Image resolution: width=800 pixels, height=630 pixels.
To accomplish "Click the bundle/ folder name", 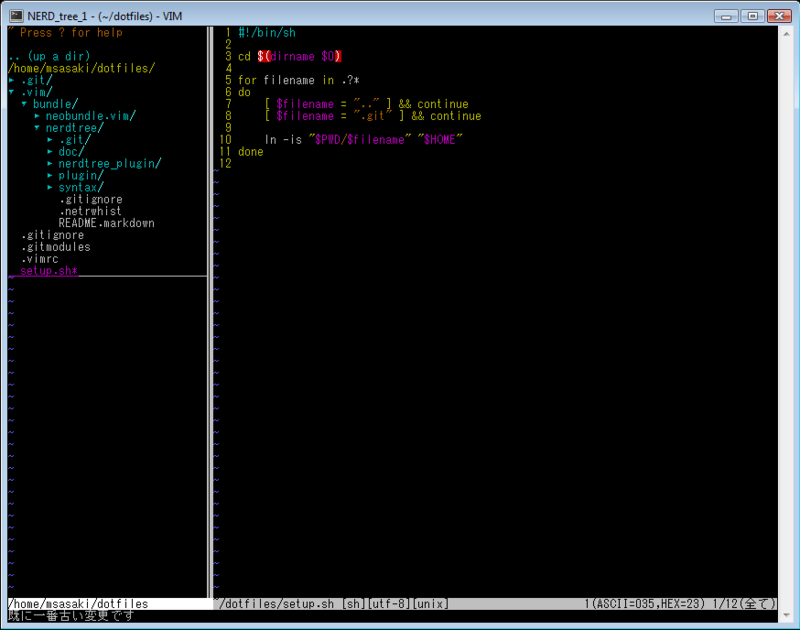I will tap(55, 104).
